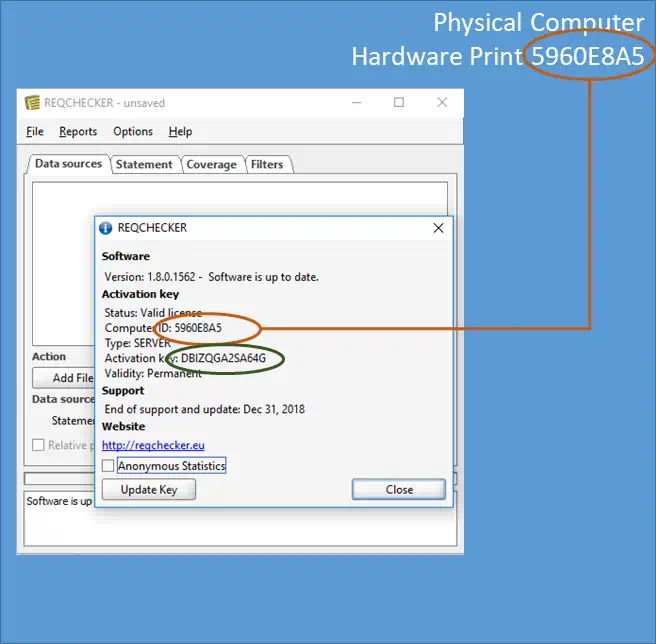Maximize the REQCHECKER main window
Viewport: 656px width, 644px height.
[399, 103]
